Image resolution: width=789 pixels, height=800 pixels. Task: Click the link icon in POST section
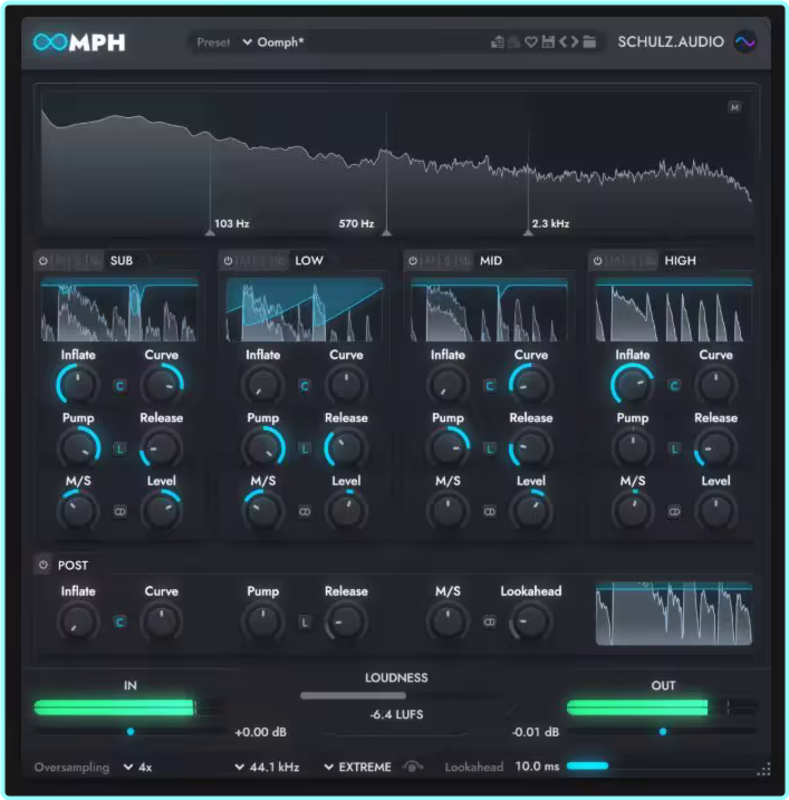coord(489,622)
